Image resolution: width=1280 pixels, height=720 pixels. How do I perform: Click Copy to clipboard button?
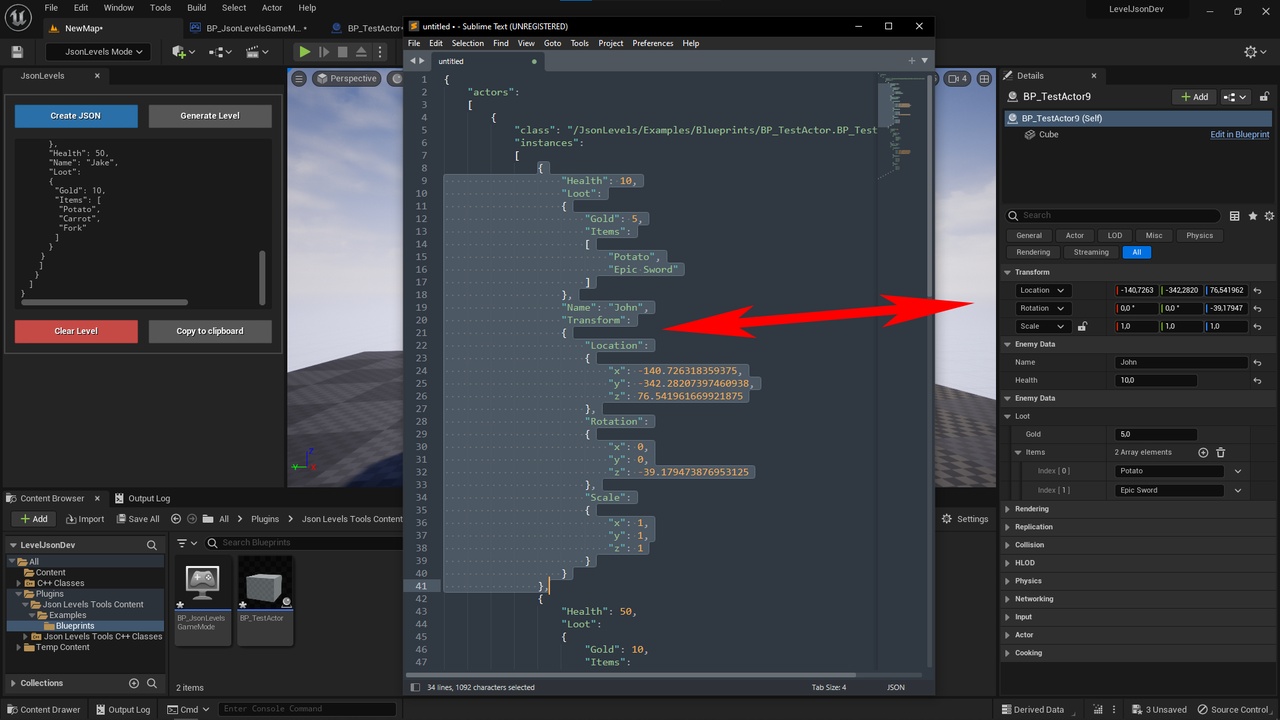click(210, 331)
